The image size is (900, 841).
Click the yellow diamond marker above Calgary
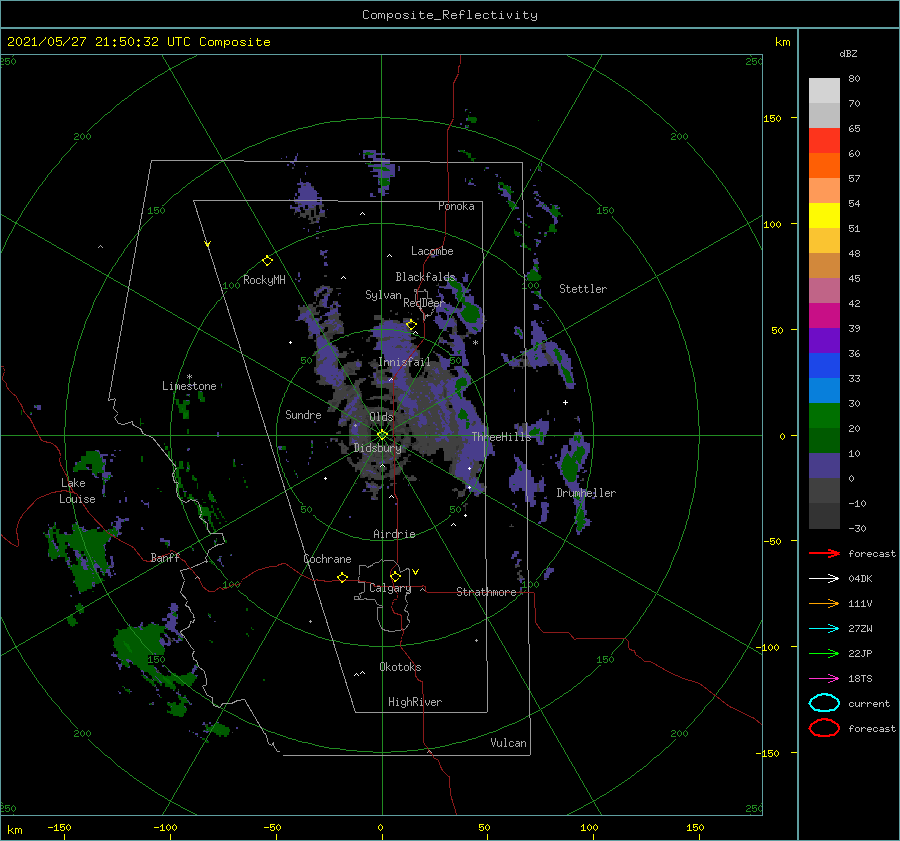(x=395, y=576)
